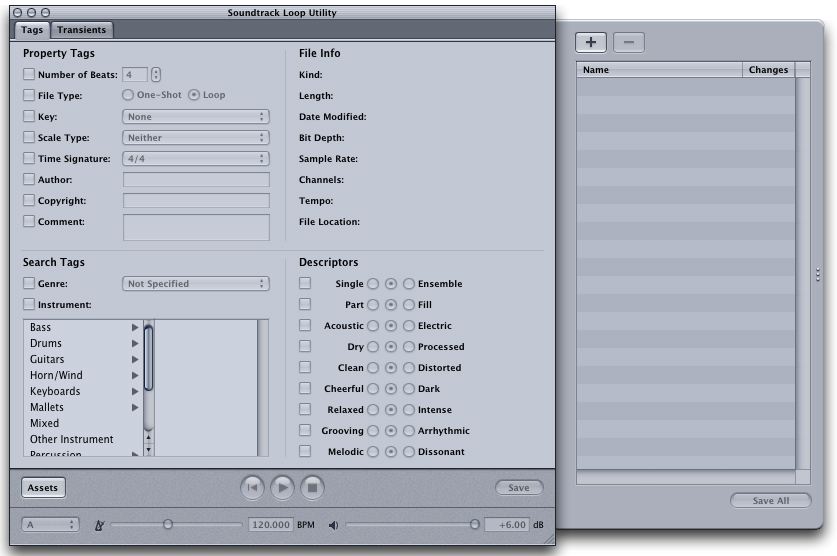Enable the Cheerful/Dark descriptor checkbox
This screenshot has height=556, width=837.
305,388
